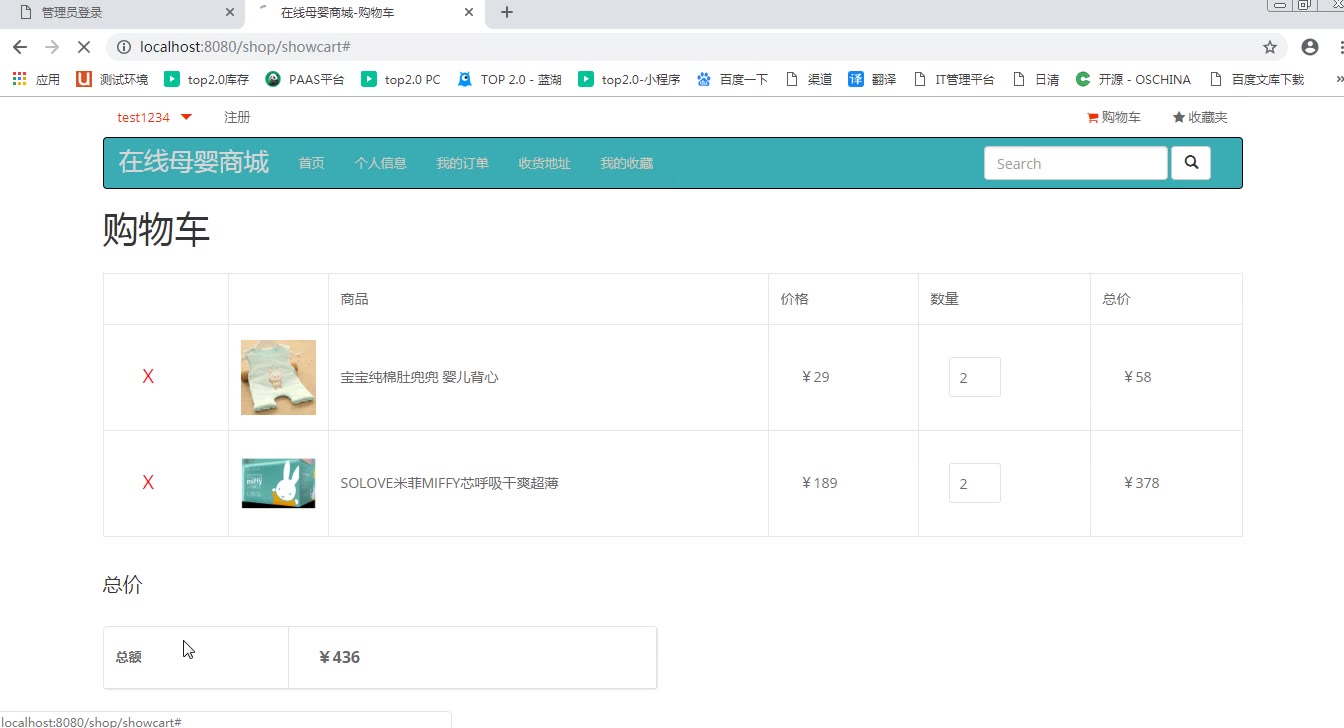Image resolution: width=1344 pixels, height=728 pixels.
Task: Click the browser forward arrow
Action: [52, 47]
